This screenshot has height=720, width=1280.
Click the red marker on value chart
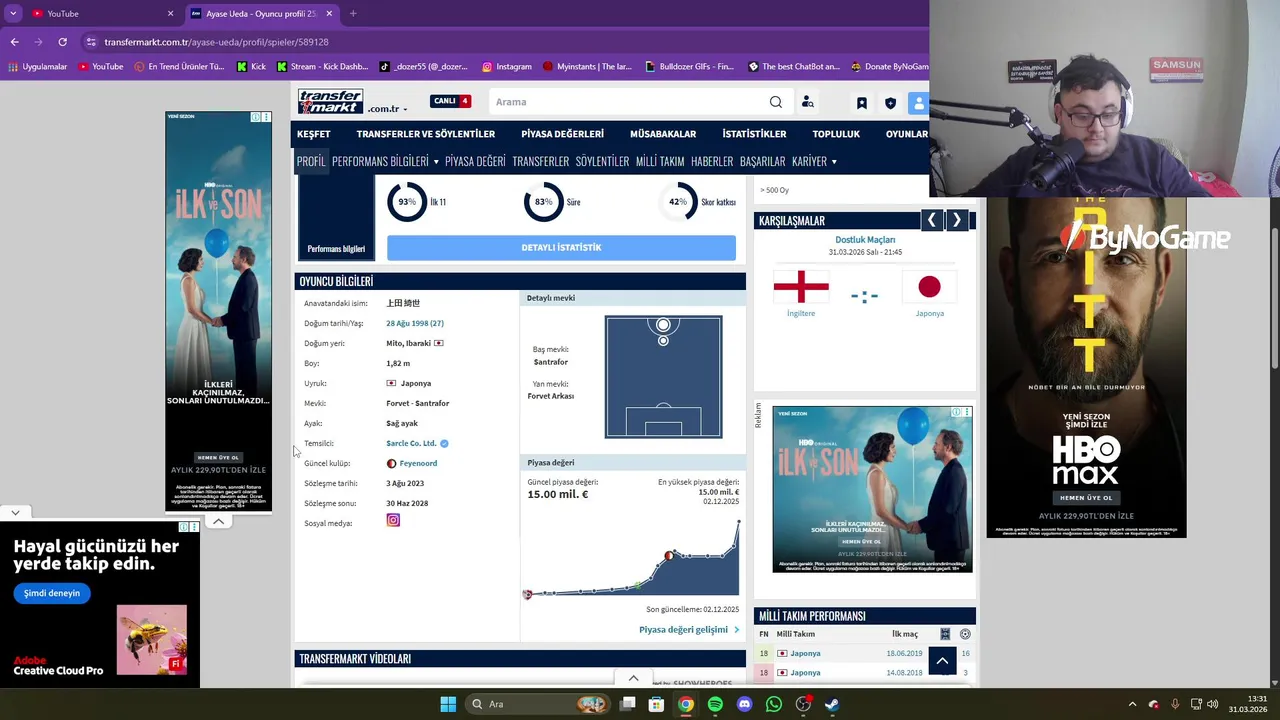[x=669, y=556]
